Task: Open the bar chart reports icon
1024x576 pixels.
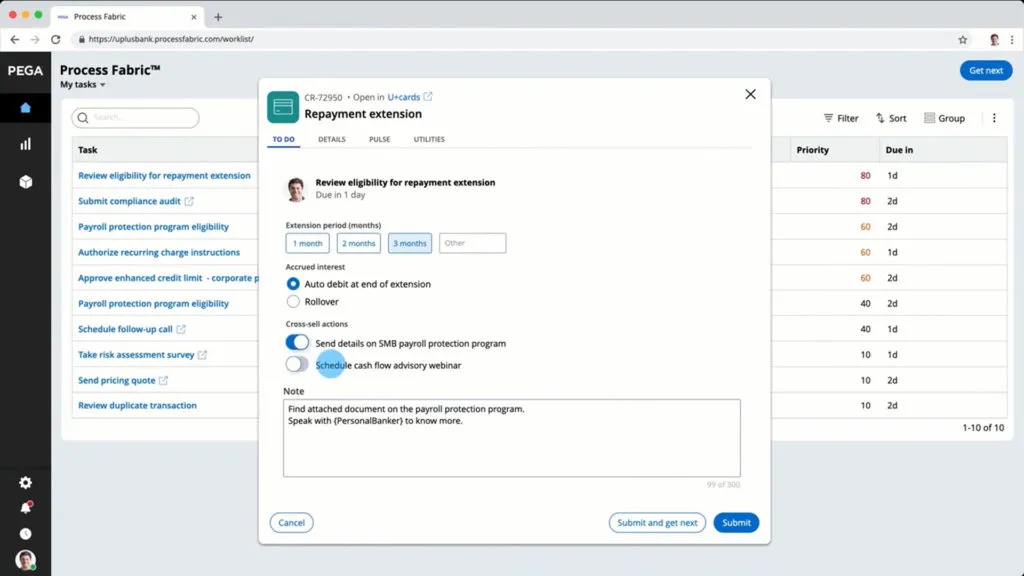Action: pos(25,144)
